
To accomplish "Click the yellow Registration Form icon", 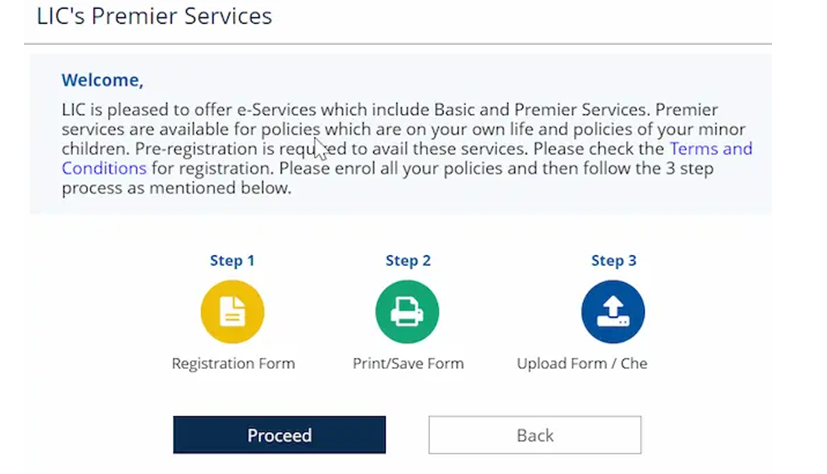I will coord(232,312).
